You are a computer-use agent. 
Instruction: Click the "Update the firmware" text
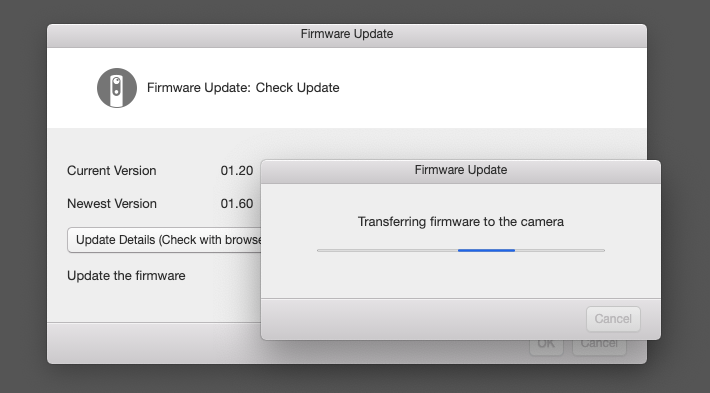[126, 276]
